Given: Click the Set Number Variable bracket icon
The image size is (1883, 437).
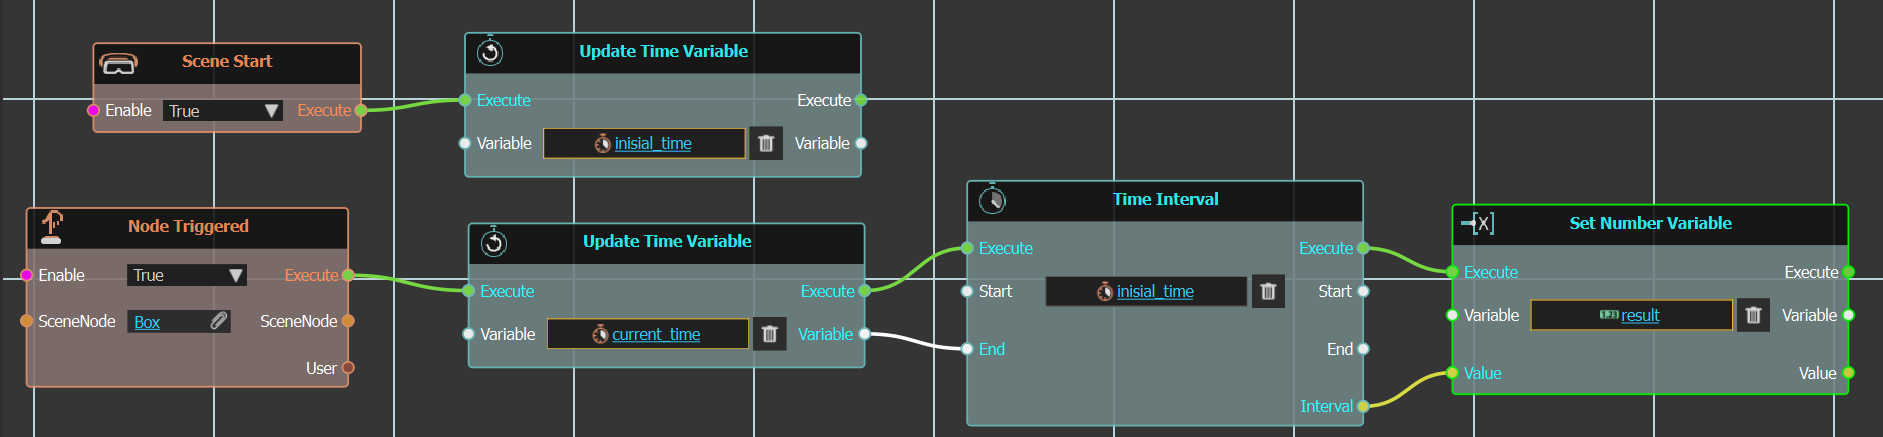Looking at the screenshot, I should pyautogui.click(x=1478, y=223).
